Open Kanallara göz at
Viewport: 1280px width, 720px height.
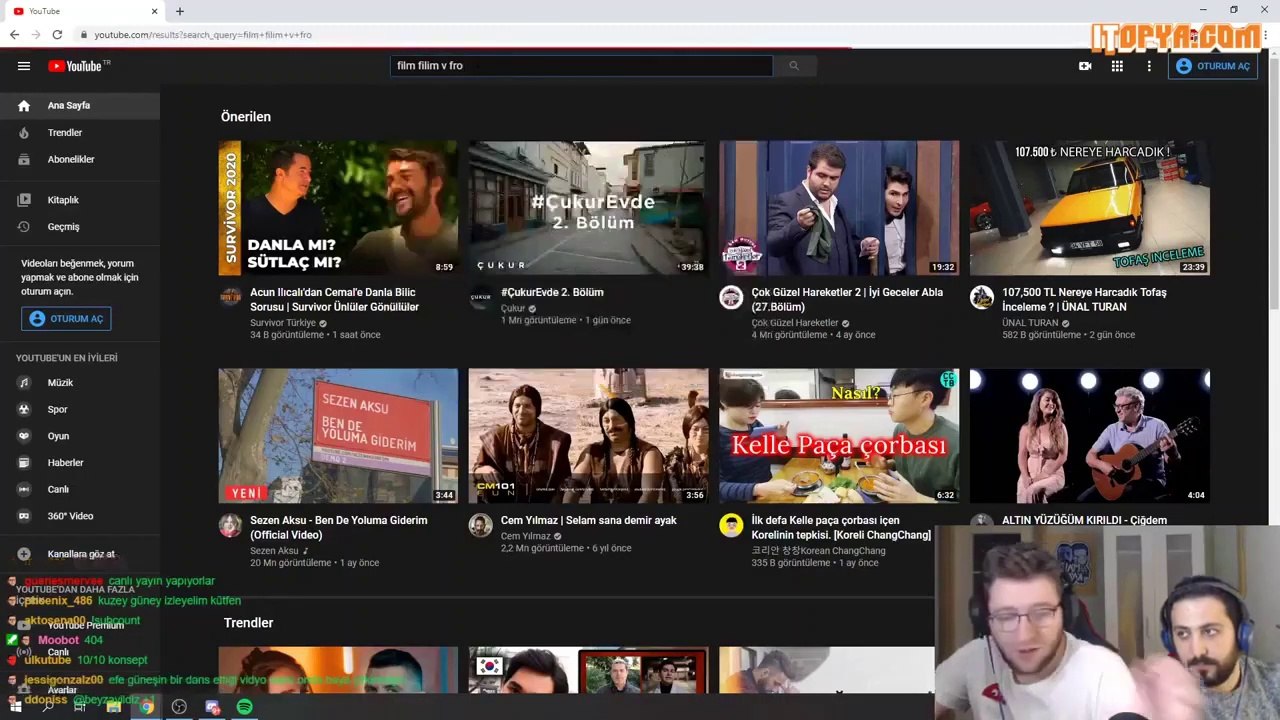point(80,554)
